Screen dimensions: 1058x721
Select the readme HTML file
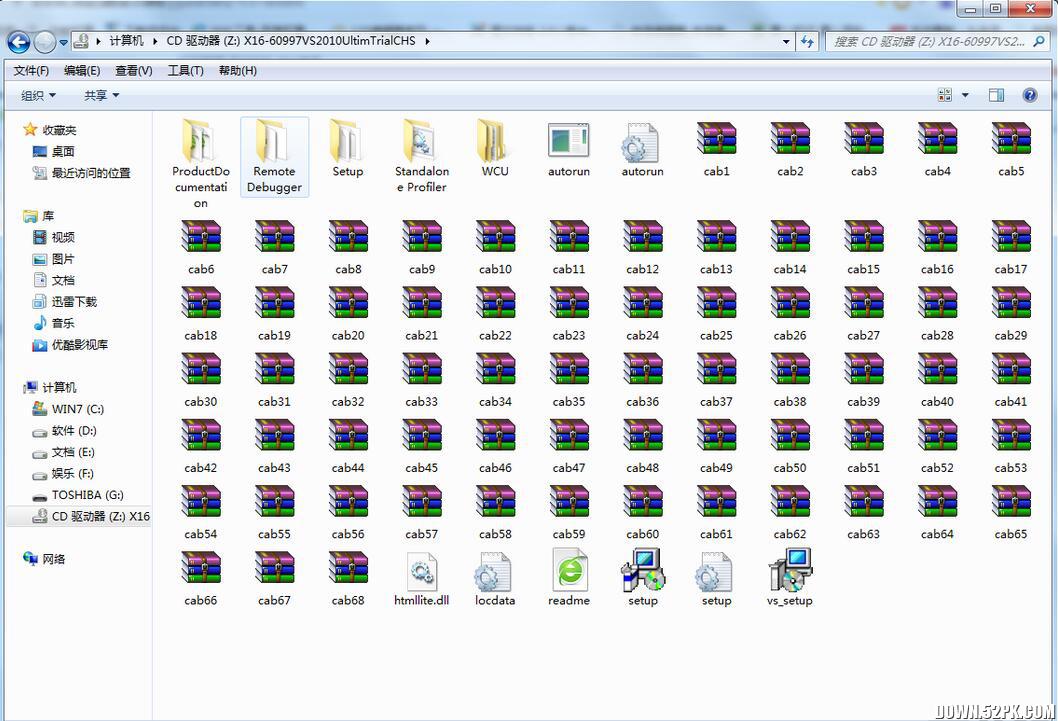coord(569,578)
